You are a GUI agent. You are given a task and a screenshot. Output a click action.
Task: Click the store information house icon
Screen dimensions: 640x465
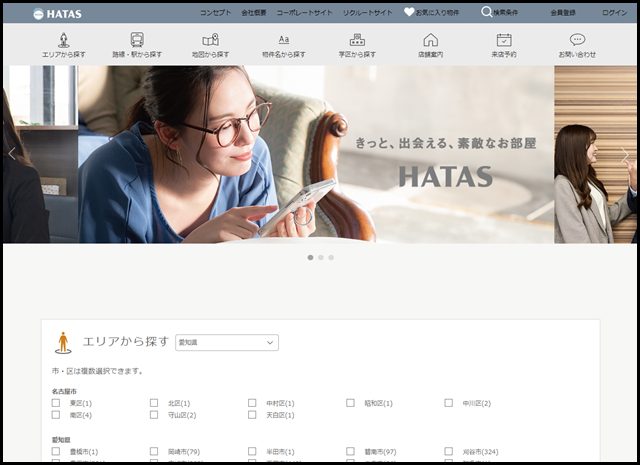point(430,40)
